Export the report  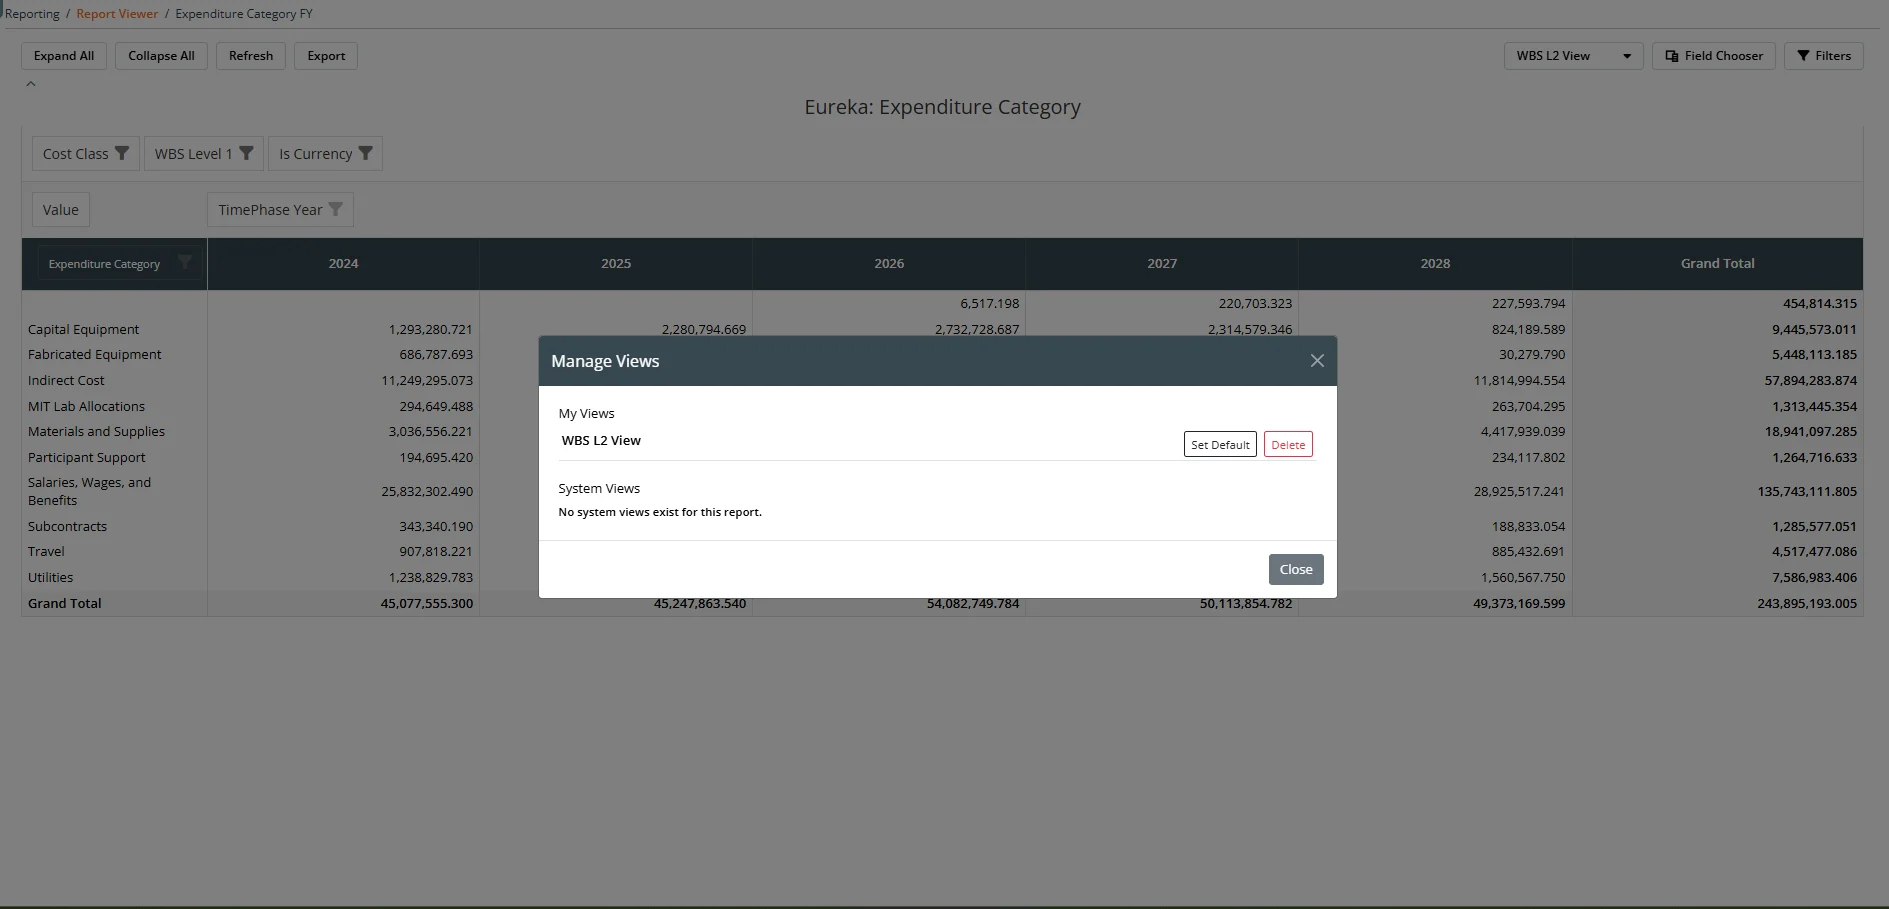326,56
